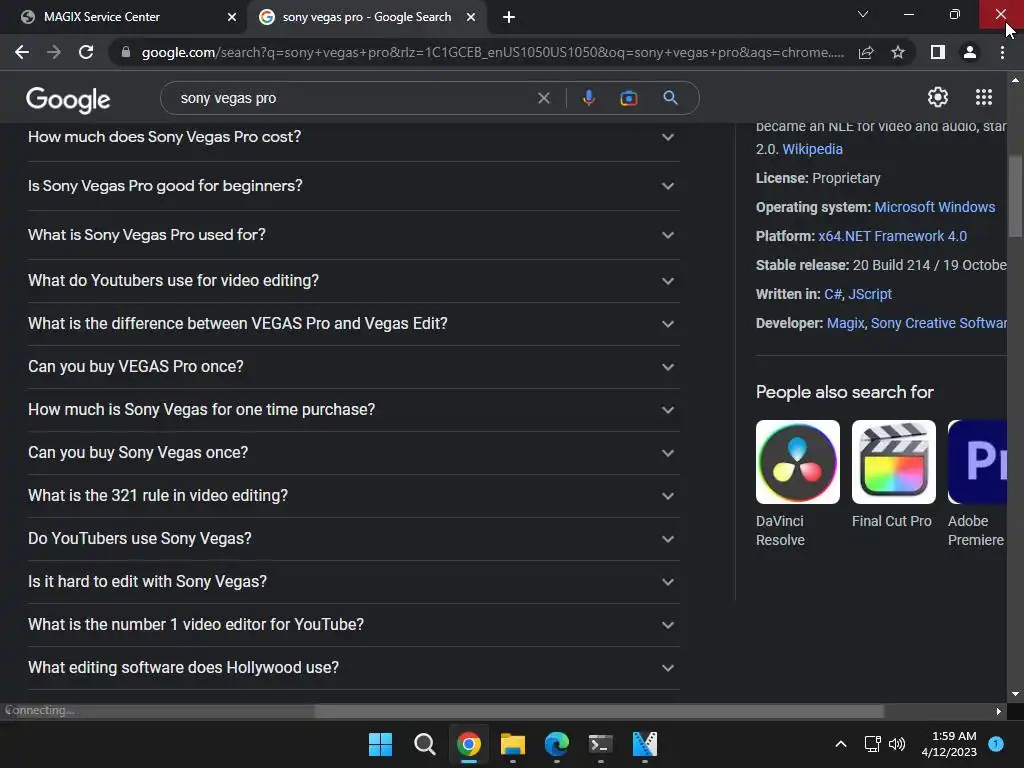Open the clock and date flyout
The image size is (1024, 768).
[949, 744]
